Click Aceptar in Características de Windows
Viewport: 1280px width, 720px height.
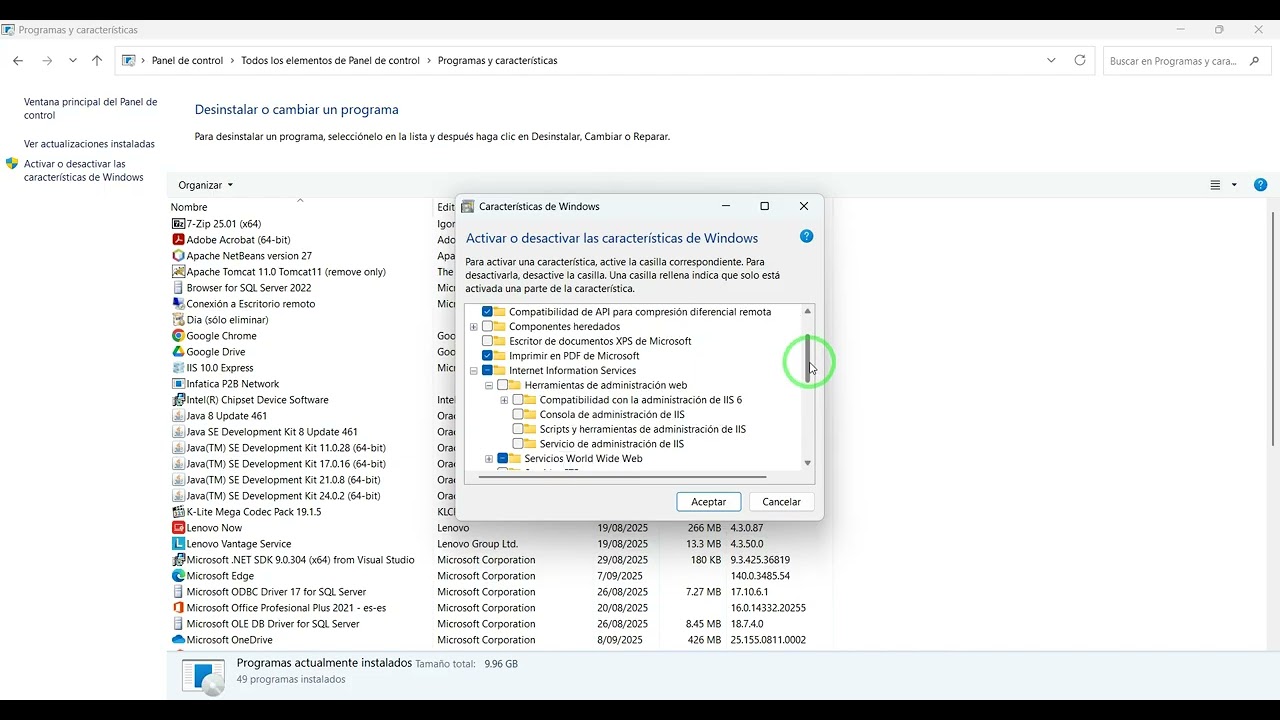pyautogui.click(x=709, y=502)
